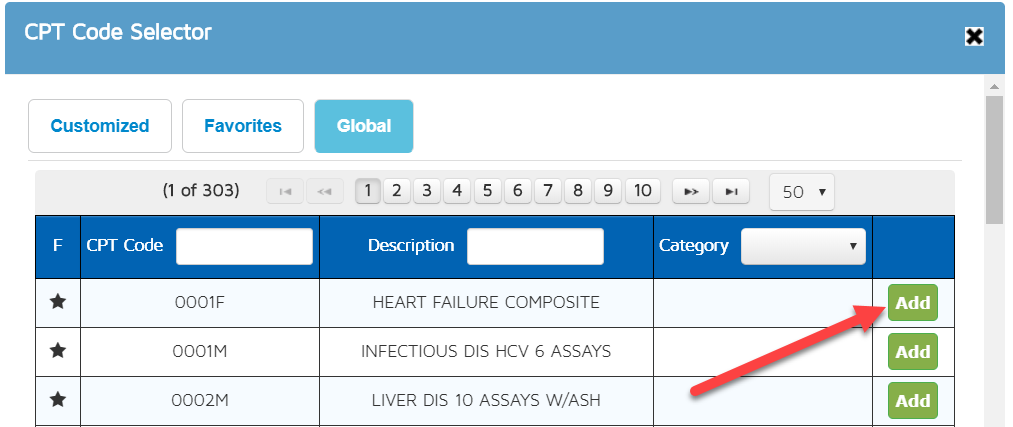Image resolution: width=1013 pixels, height=427 pixels.
Task: Open the Category filter dropdown
Action: (x=803, y=246)
